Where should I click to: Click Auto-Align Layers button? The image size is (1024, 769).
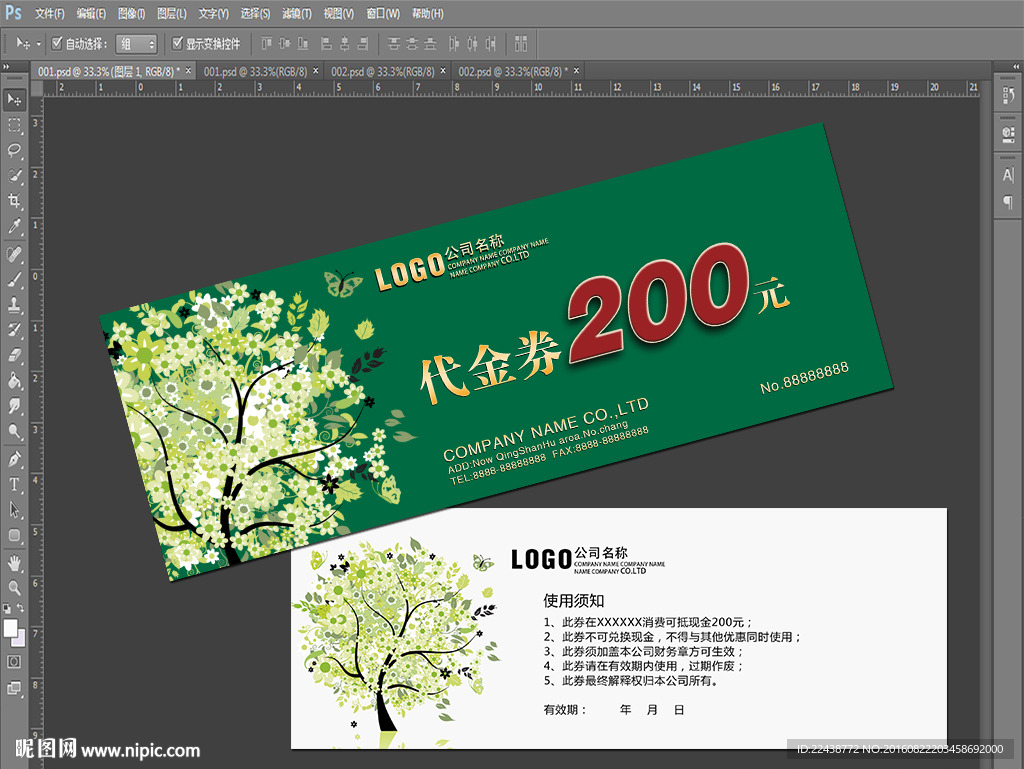[520, 44]
